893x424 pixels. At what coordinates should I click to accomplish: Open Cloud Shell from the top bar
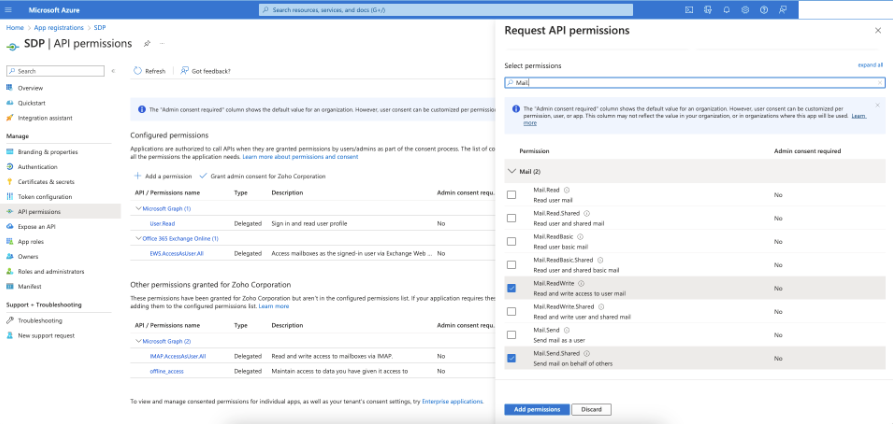pyautogui.click(x=690, y=9)
